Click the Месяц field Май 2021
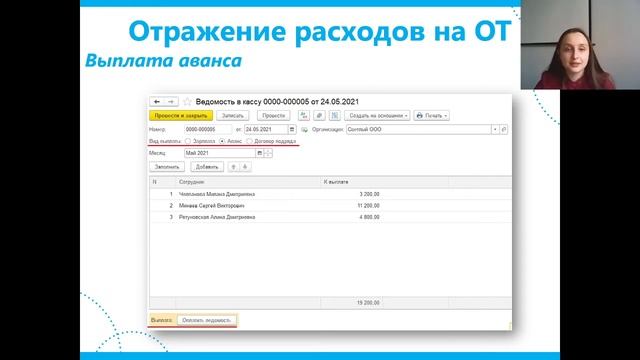Viewport: 640px width, 360px height. click(220, 153)
